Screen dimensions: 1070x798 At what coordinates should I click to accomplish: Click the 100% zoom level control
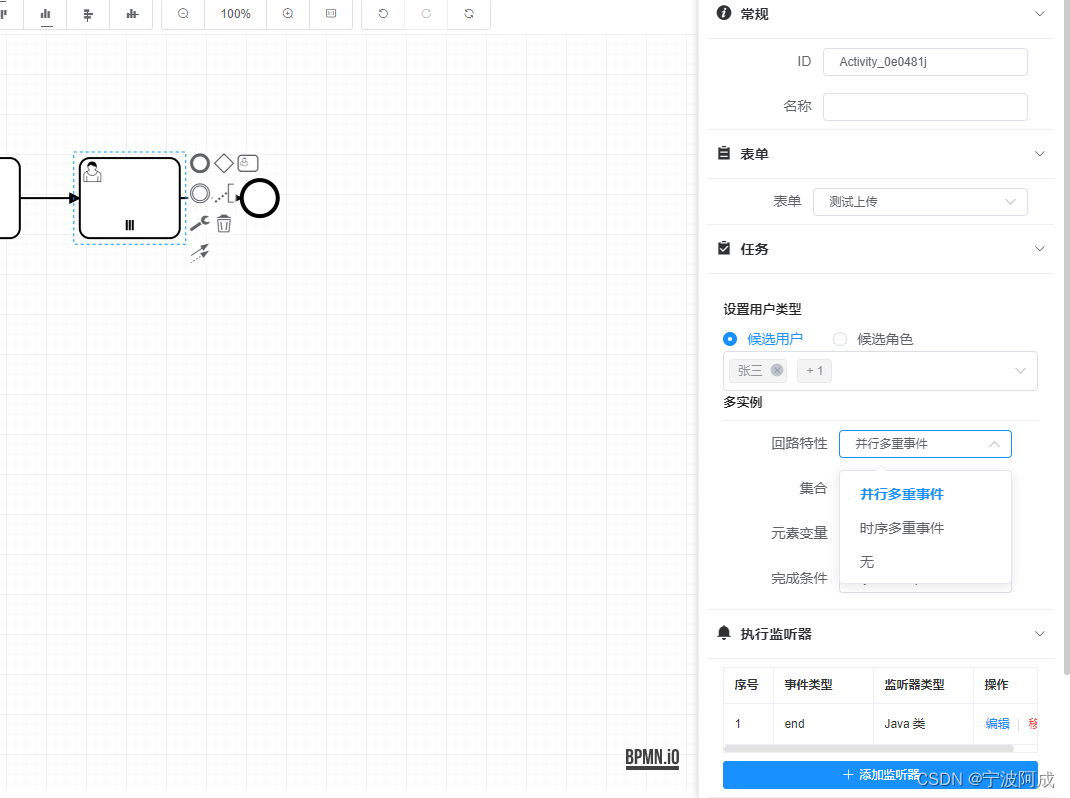point(235,14)
